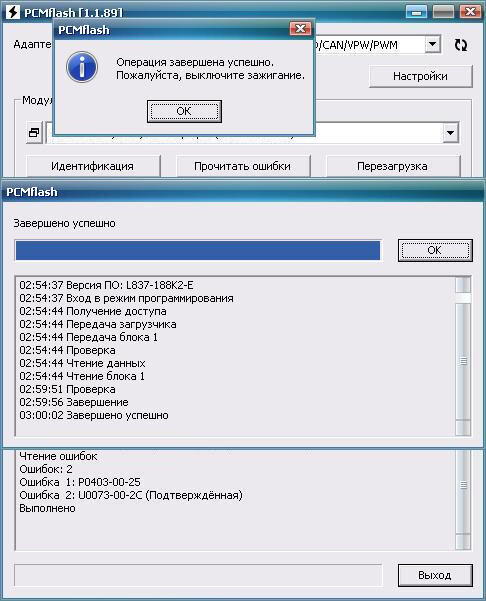Select log line 'Получение доступа'
The height and width of the screenshot is (601, 486).
(93, 311)
